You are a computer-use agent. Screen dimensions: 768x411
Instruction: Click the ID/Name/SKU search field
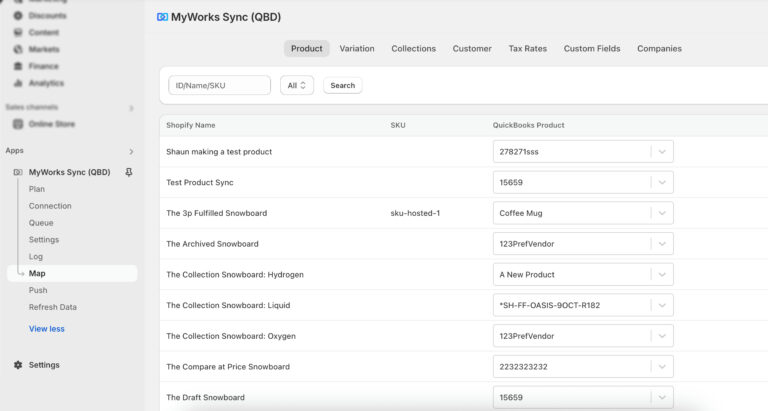(219, 85)
